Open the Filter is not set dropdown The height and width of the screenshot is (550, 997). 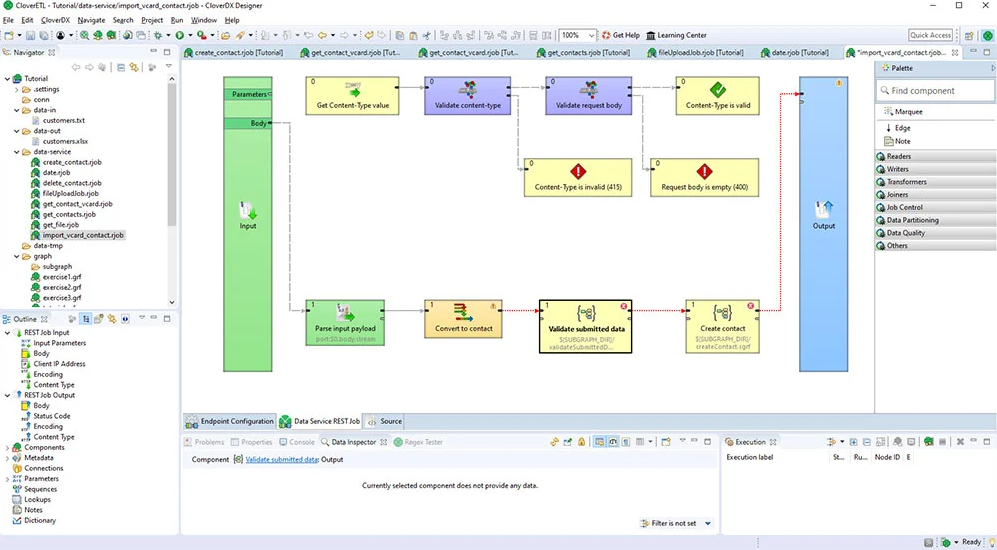pos(708,523)
